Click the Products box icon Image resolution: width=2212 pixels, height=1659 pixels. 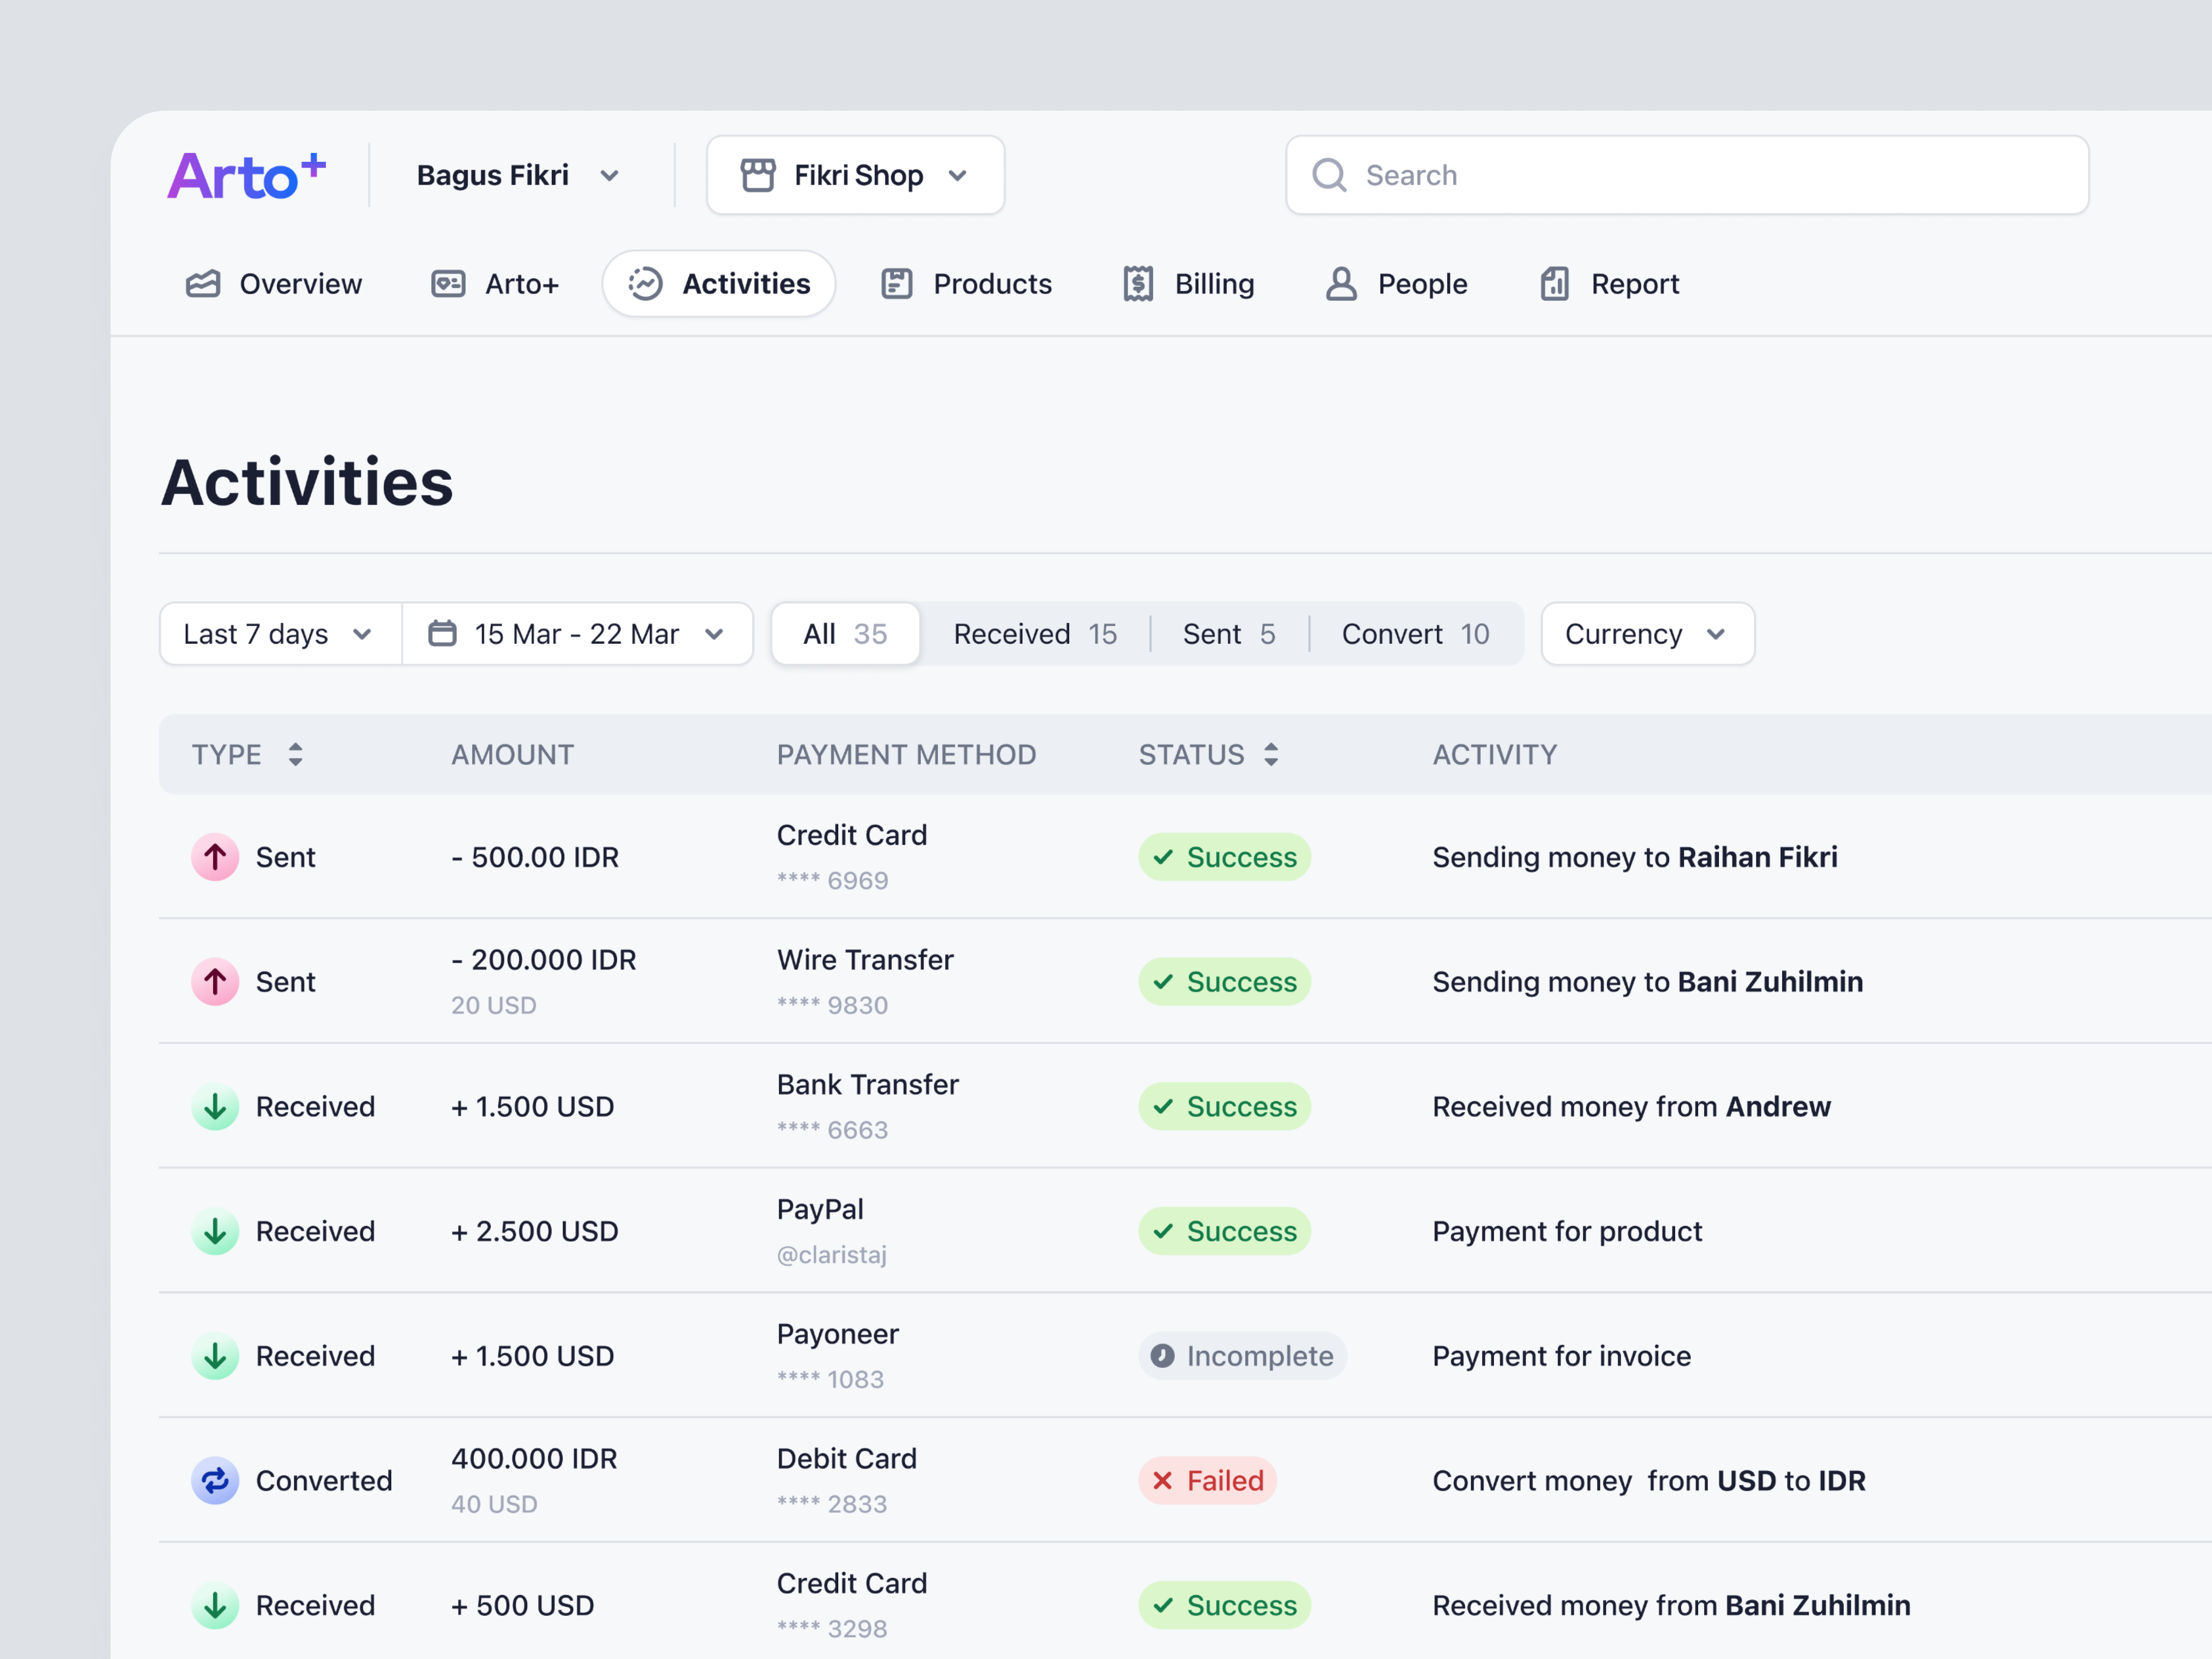click(897, 283)
